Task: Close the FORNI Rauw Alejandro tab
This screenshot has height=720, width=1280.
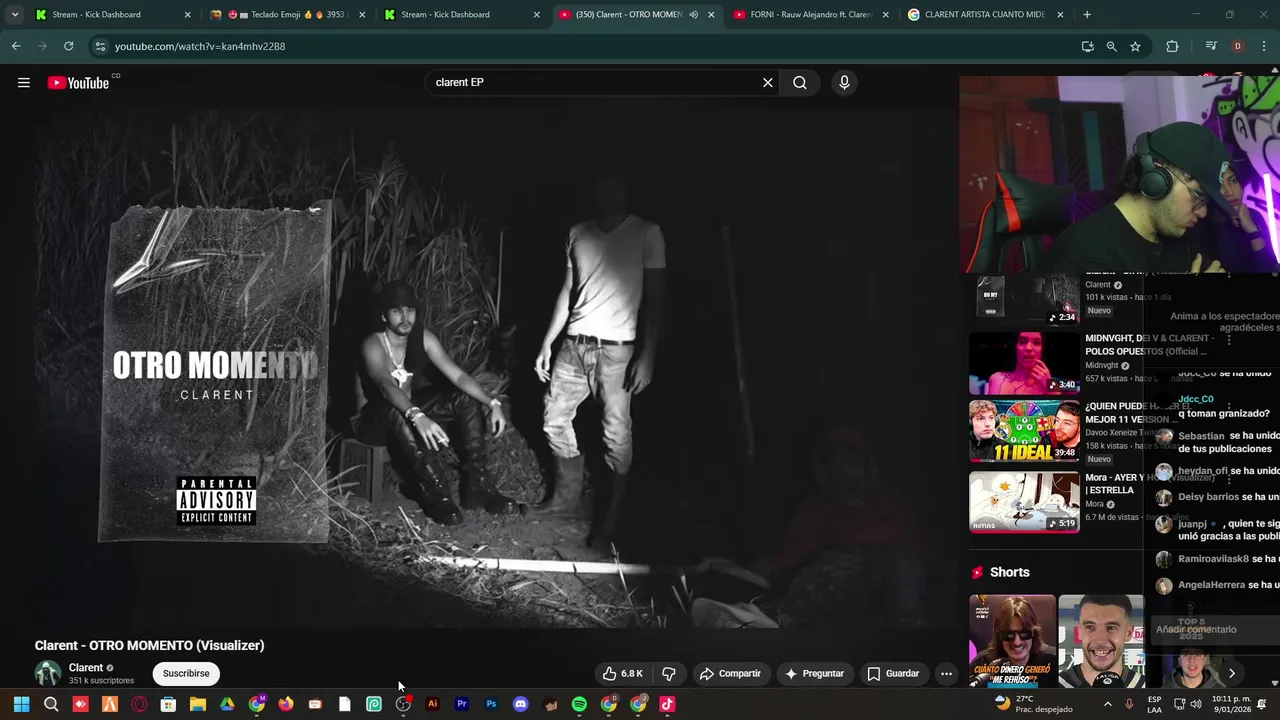Action: point(885,15)
